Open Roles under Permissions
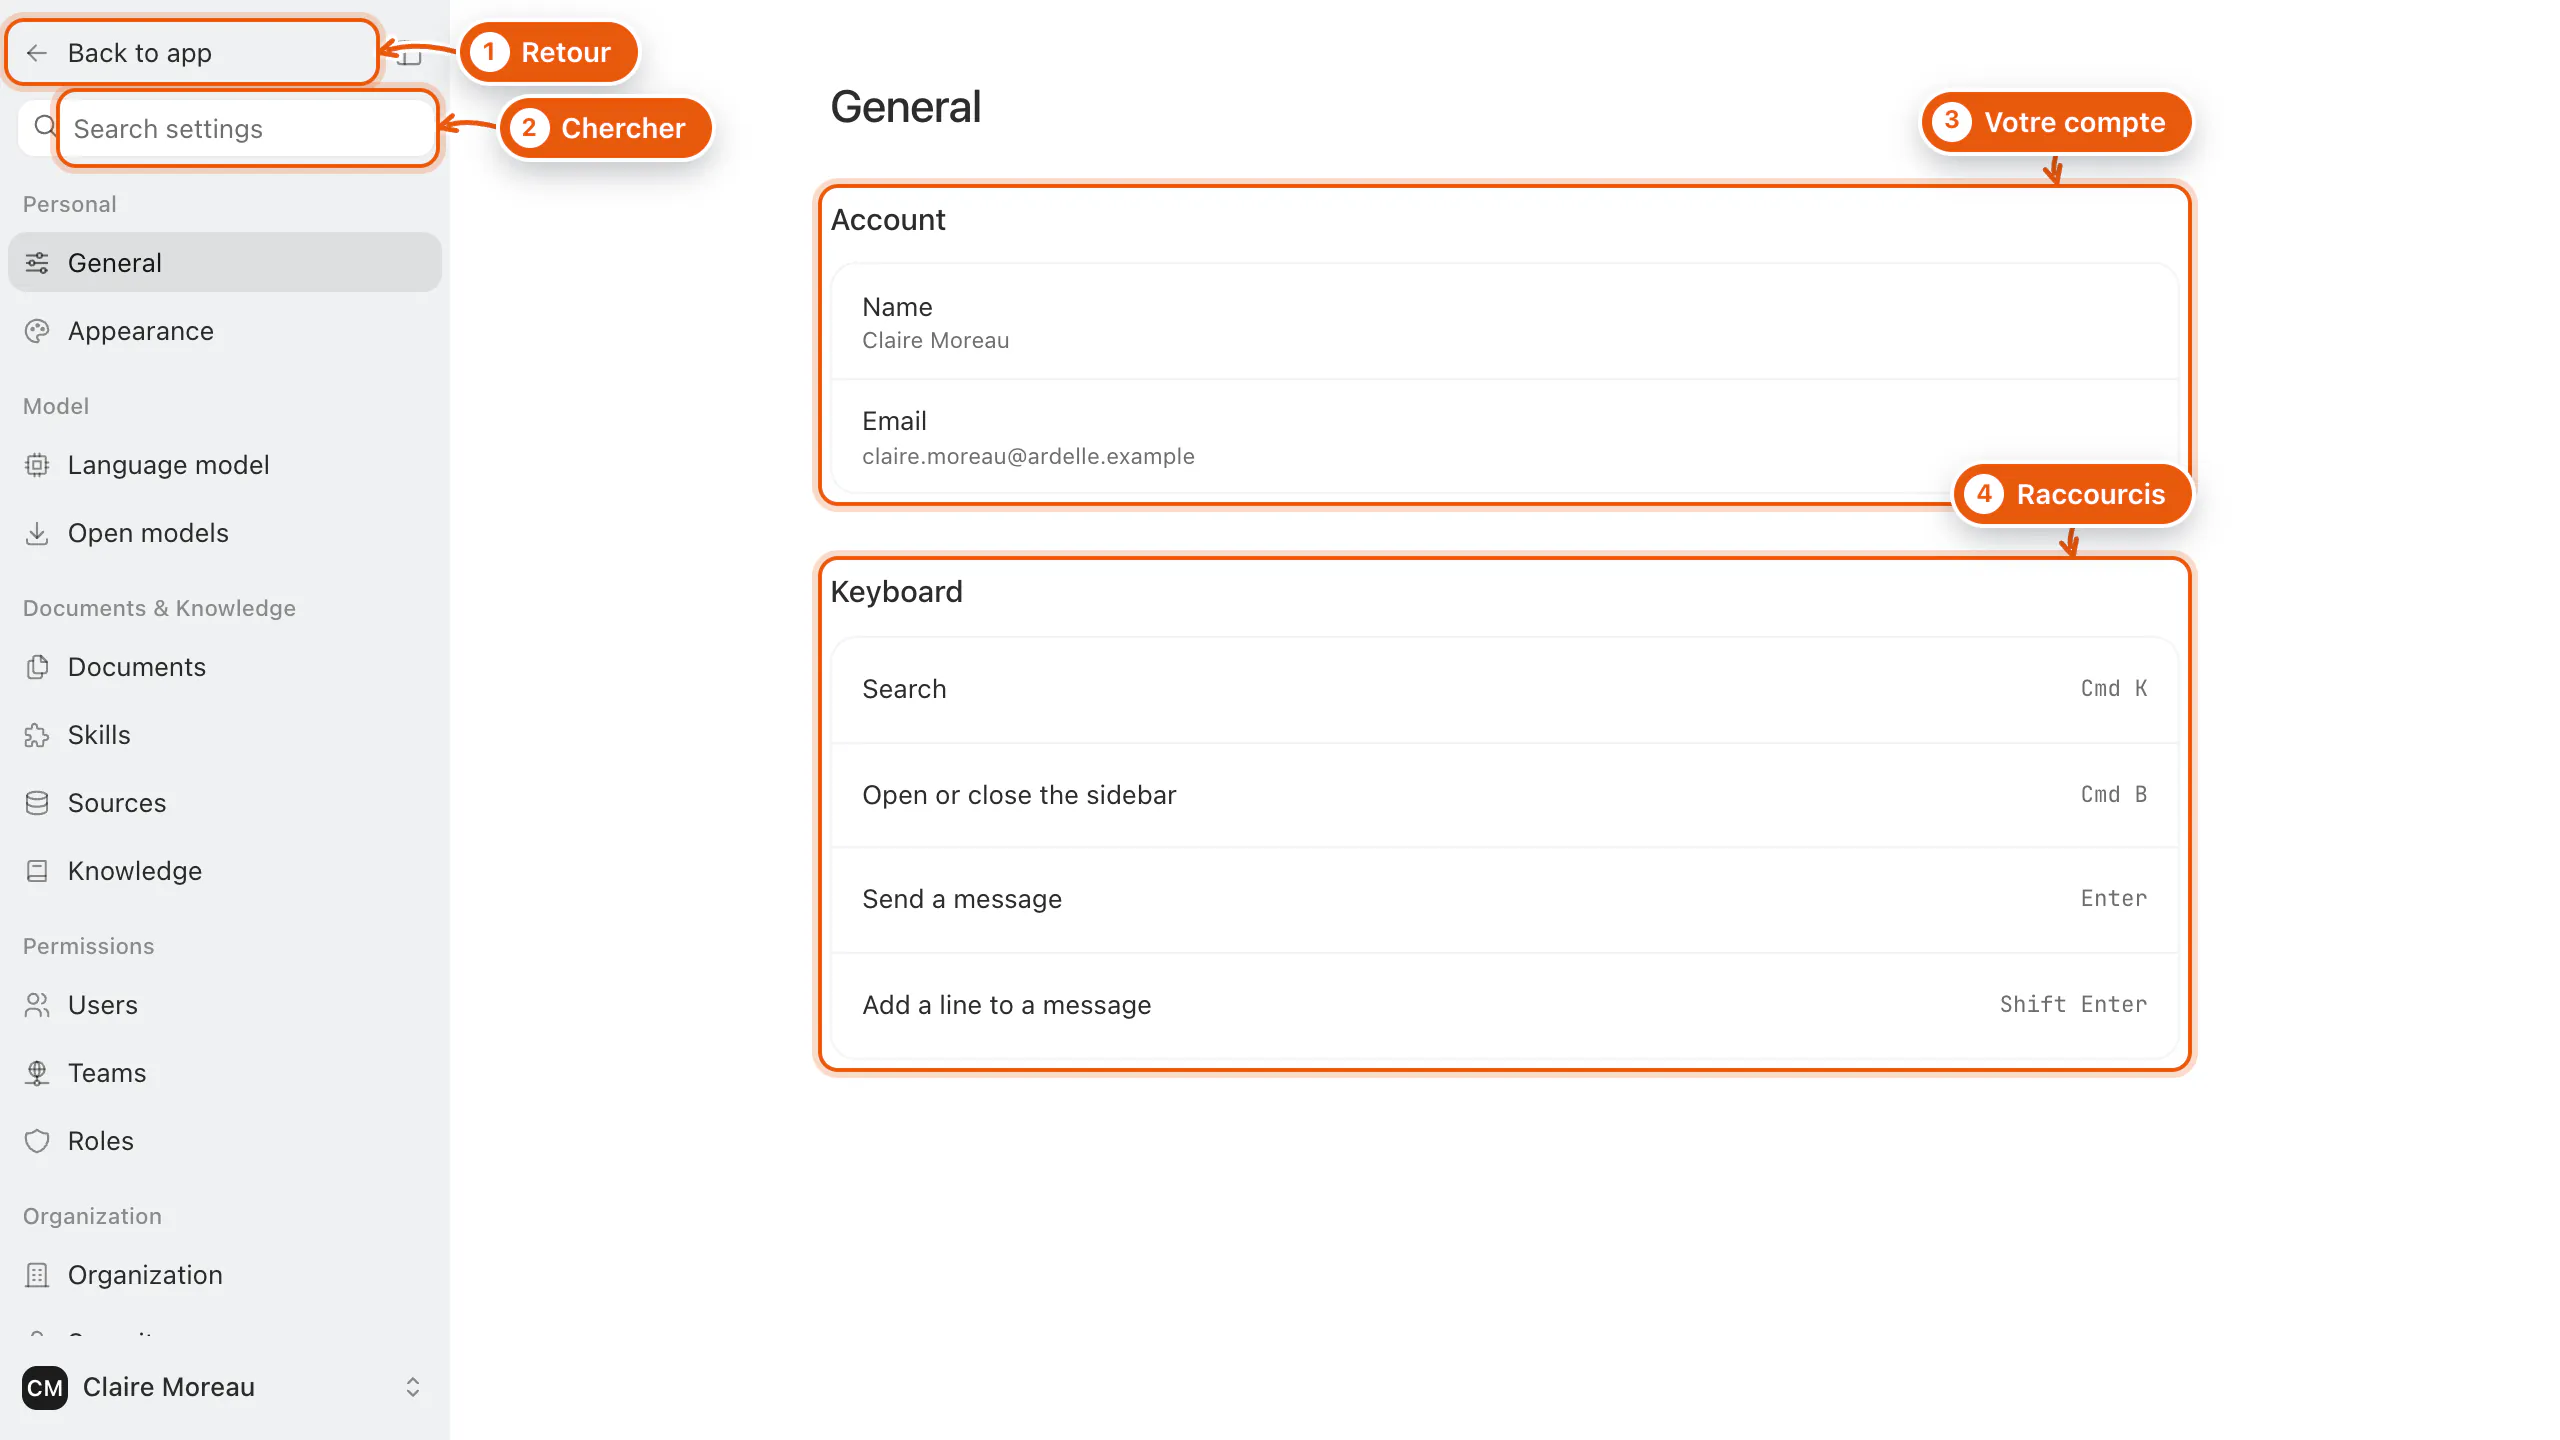The width and height of the screenshot is (2560, 1440). pyautogui.click(x=225, y=1141)
